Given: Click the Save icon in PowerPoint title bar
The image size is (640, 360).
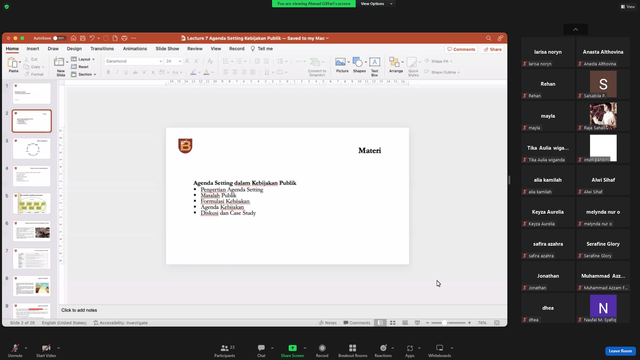Looking at the screenshot, I should click(x=83, y=38).
